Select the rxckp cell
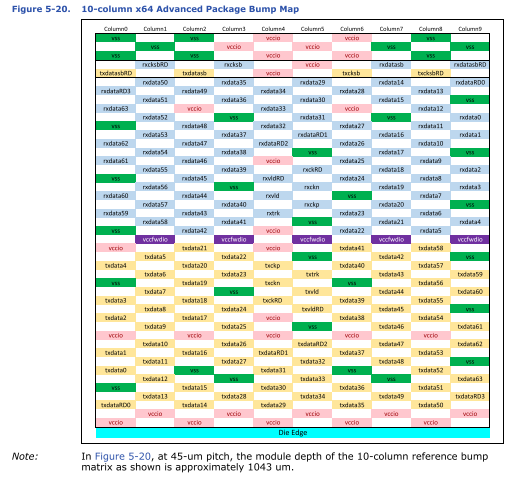This screenshot has height=478, width=506. click(x=312, y=204)
